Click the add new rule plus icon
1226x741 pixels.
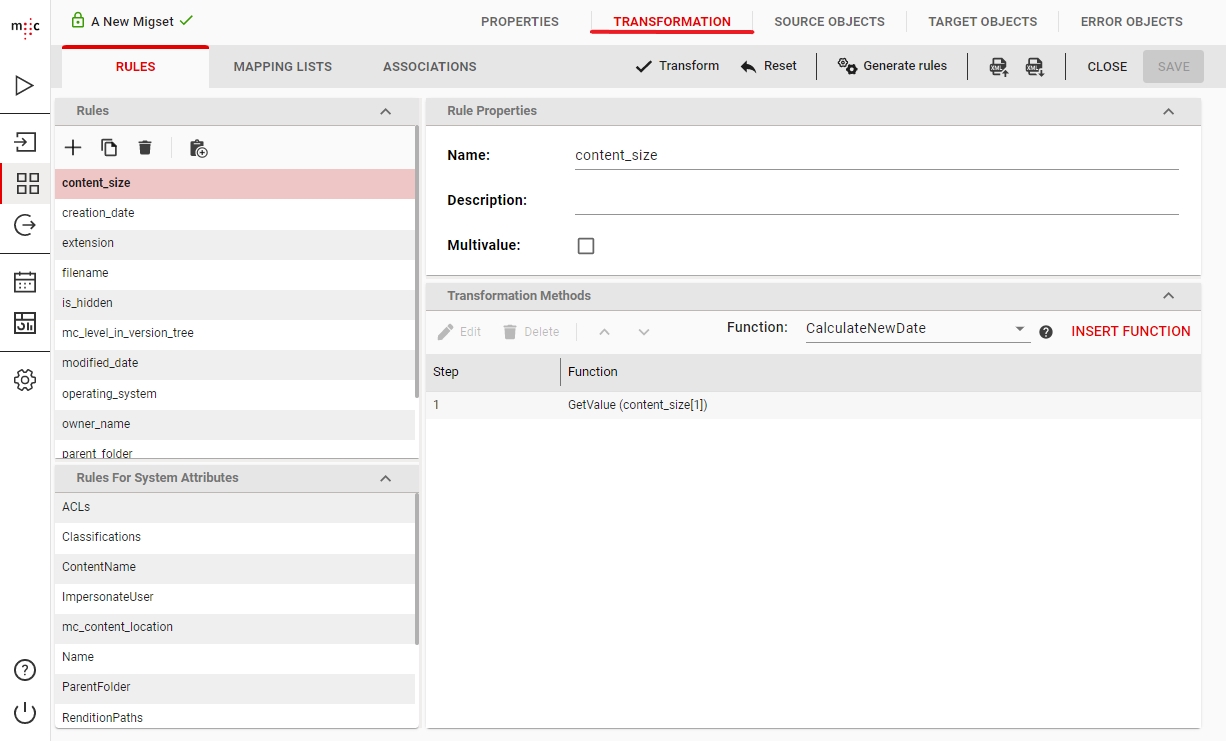point(73,148)
